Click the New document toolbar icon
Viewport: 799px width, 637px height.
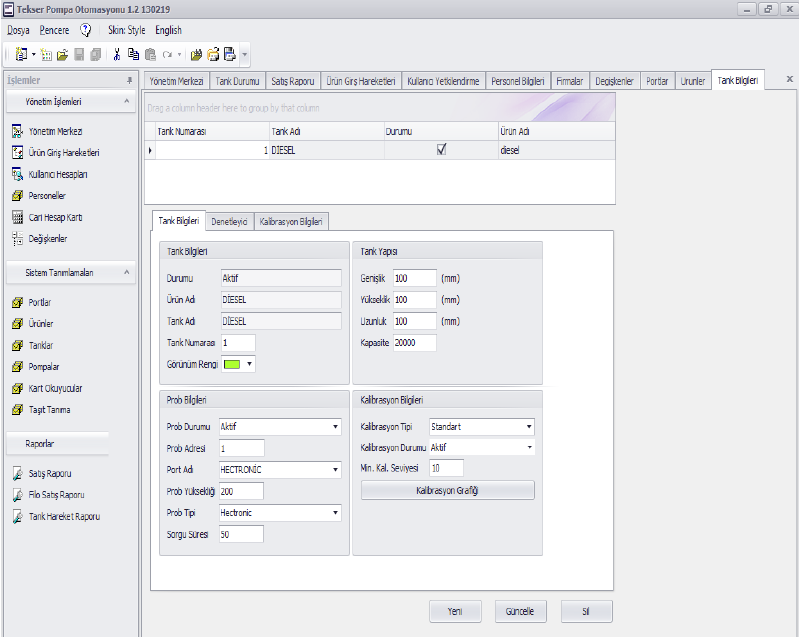(21, 54)
